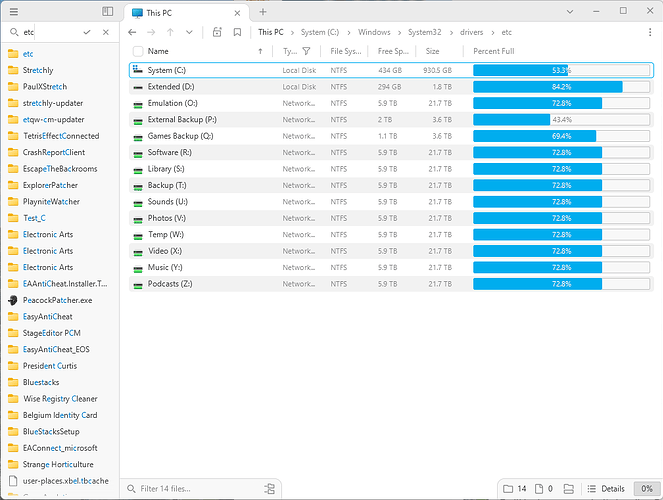Viewport: 663px width, 500px height.
Task: Click in the search field with etc
Action: click(51, 32)
